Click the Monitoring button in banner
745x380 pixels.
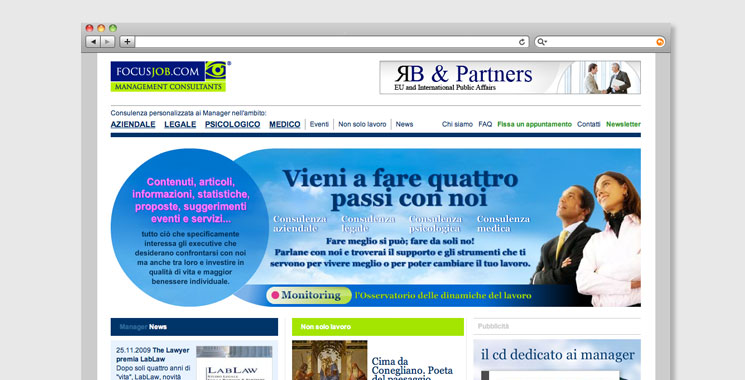(309, 295)
